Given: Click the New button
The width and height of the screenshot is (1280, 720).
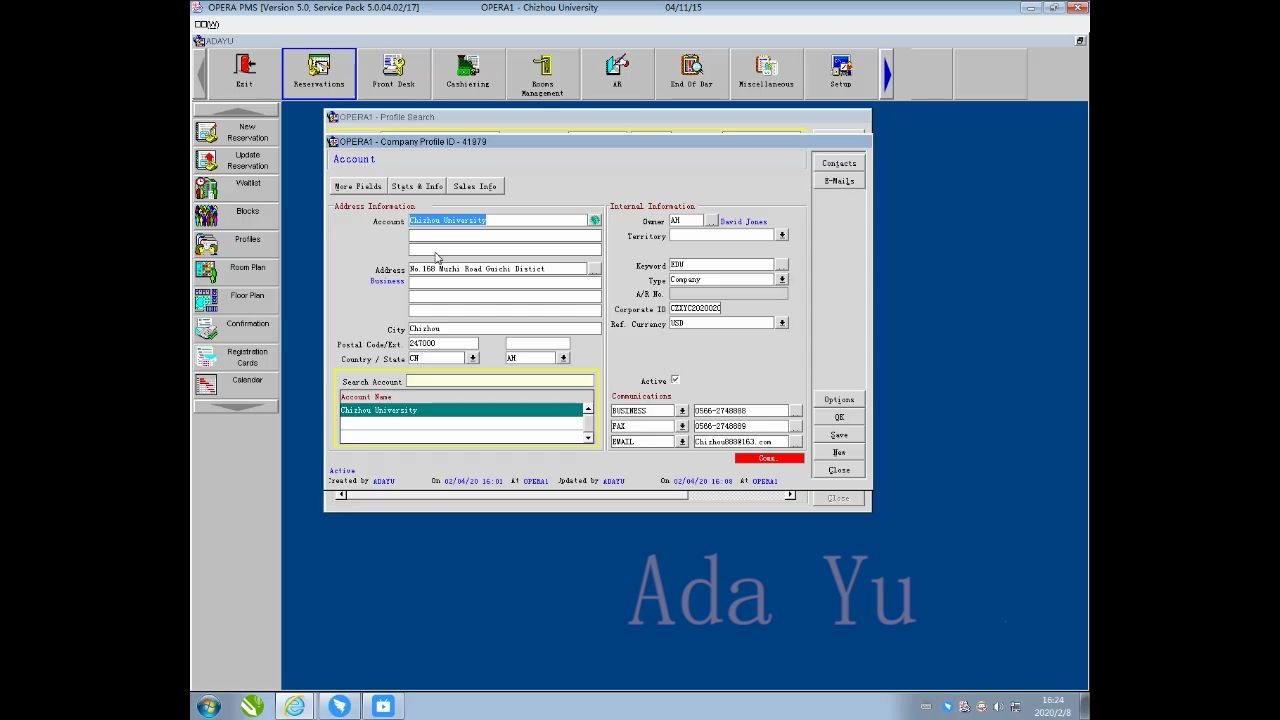Looking at the screenshot, I should tap(839, 452).
